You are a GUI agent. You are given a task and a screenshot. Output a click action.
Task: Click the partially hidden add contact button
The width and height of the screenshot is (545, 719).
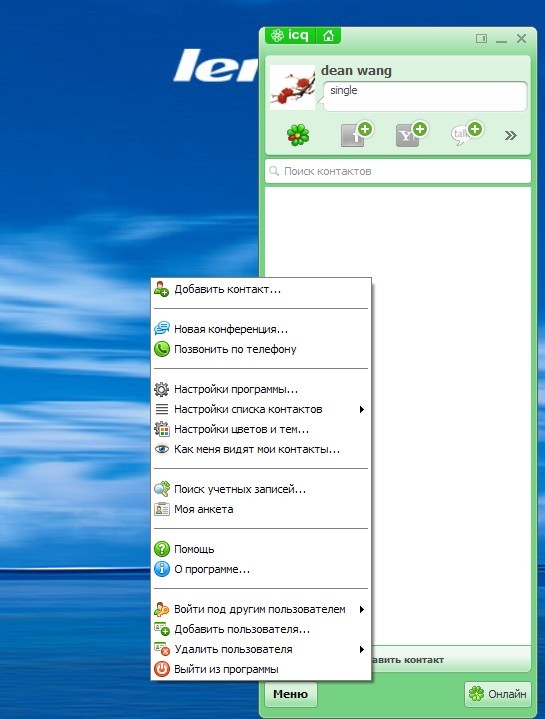(x=451, y=659)
